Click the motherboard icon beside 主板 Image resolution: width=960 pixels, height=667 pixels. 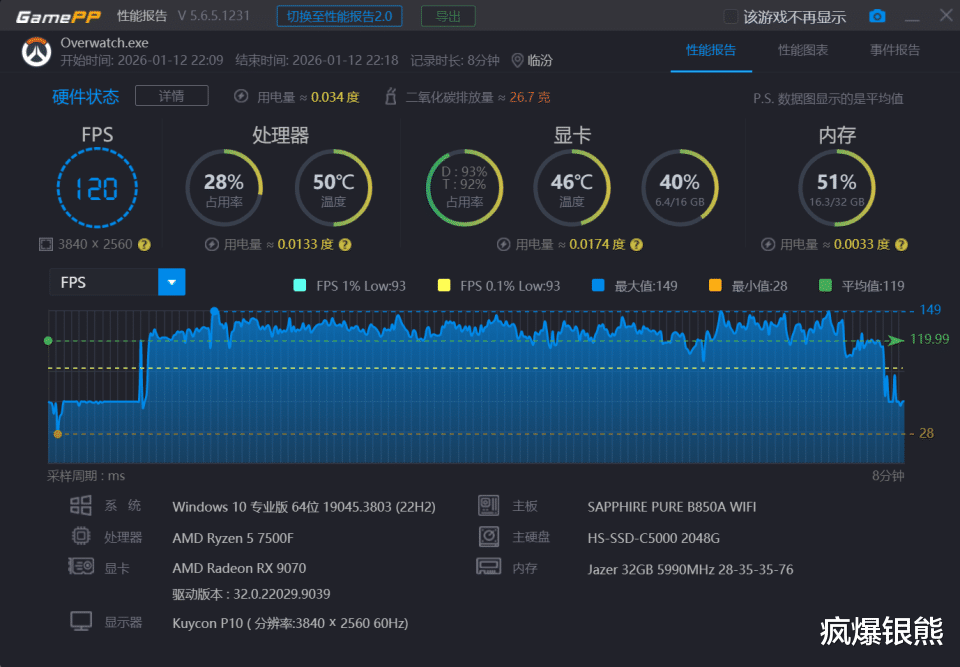click(x=489, y=505)
